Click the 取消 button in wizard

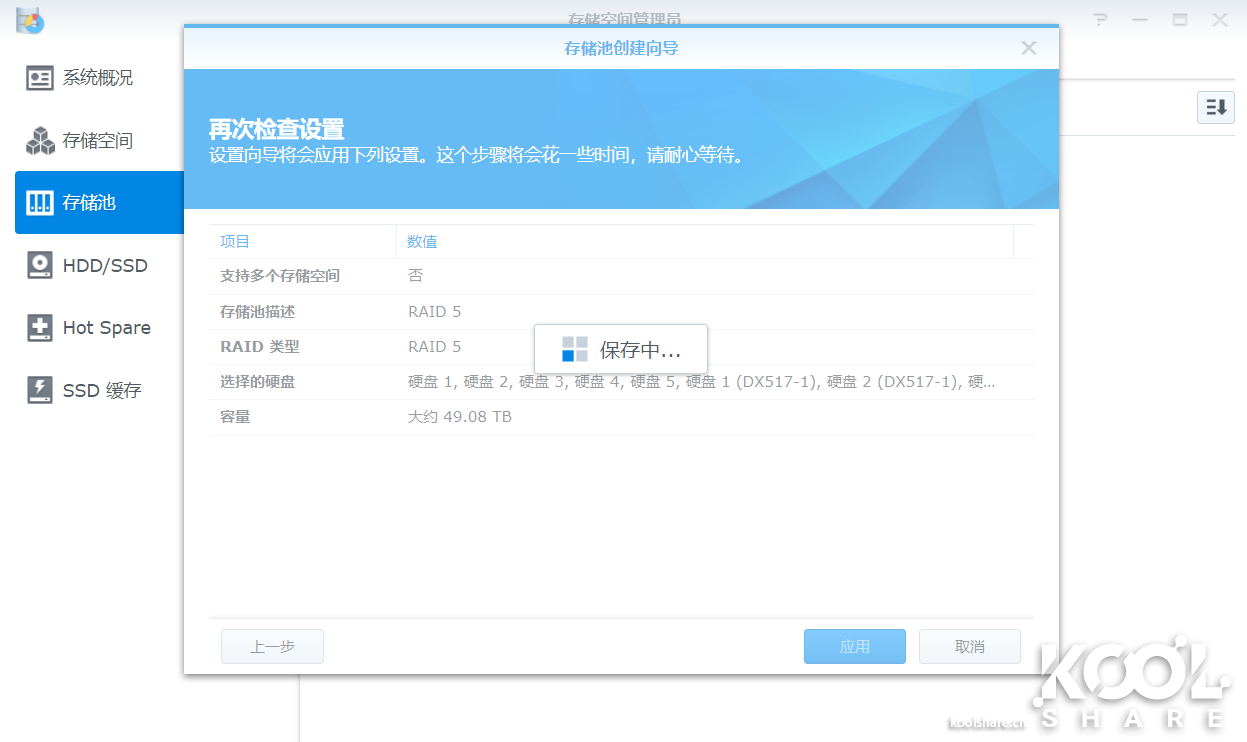[969, 647]
